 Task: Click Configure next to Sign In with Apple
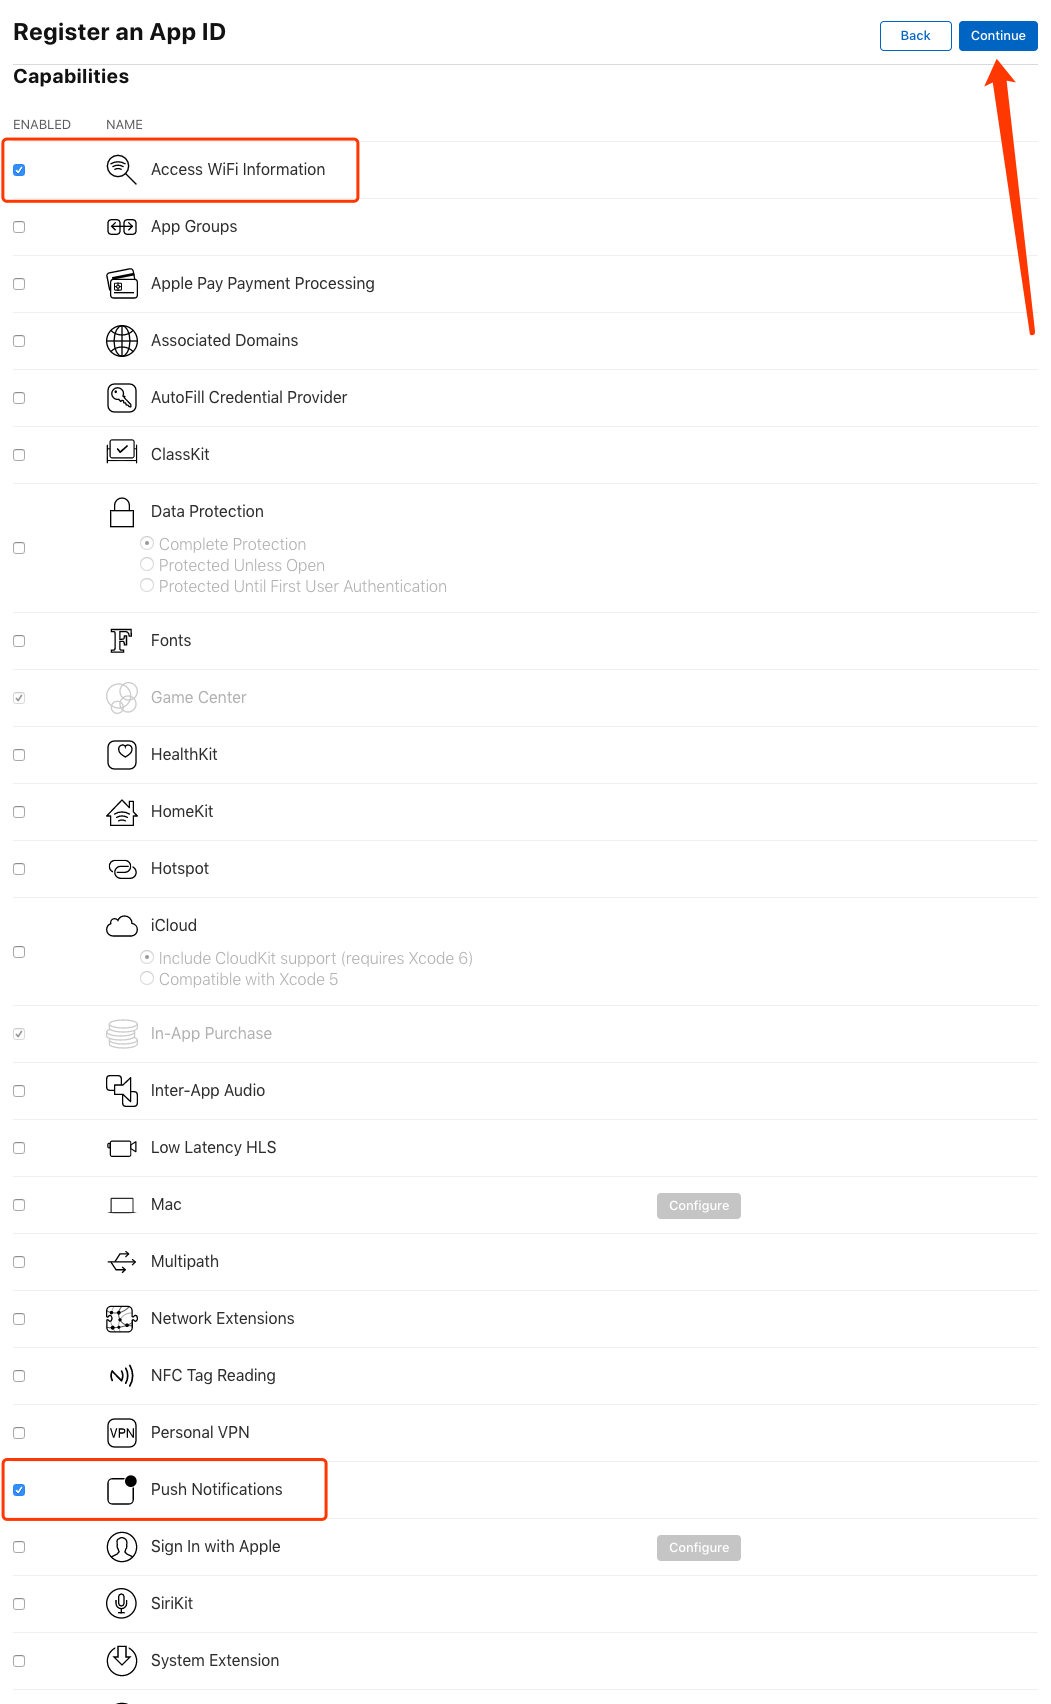pos(699,1548)
